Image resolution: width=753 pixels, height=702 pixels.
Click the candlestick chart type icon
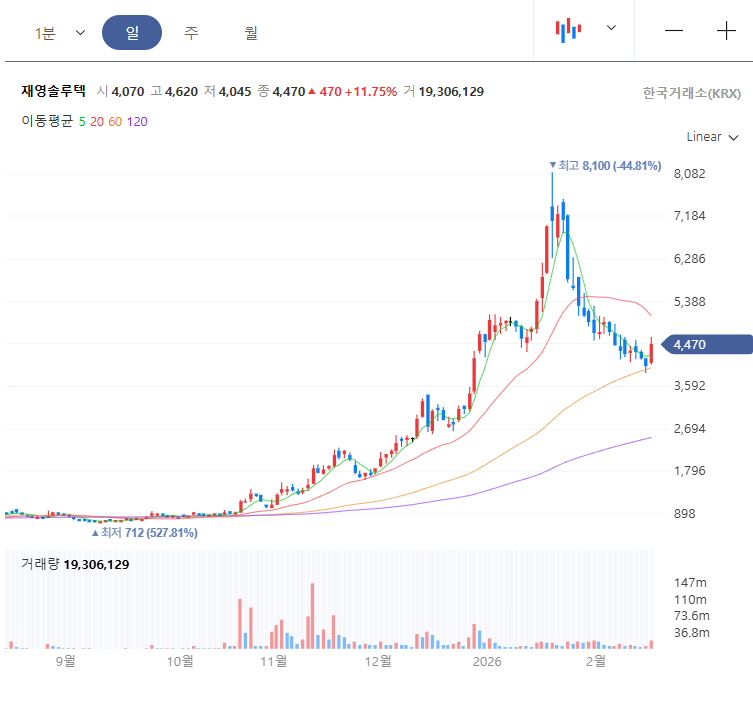[568, 30]
